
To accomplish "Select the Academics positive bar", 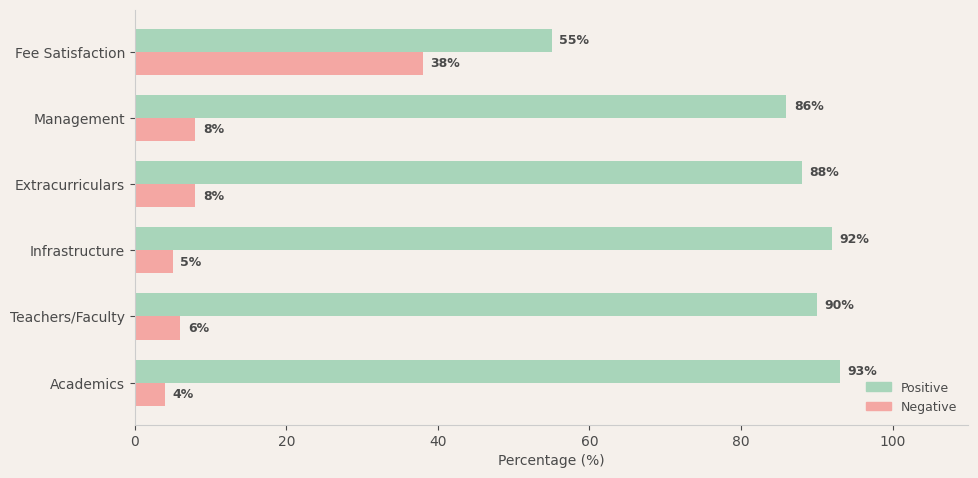I will [x=487, y=372].
